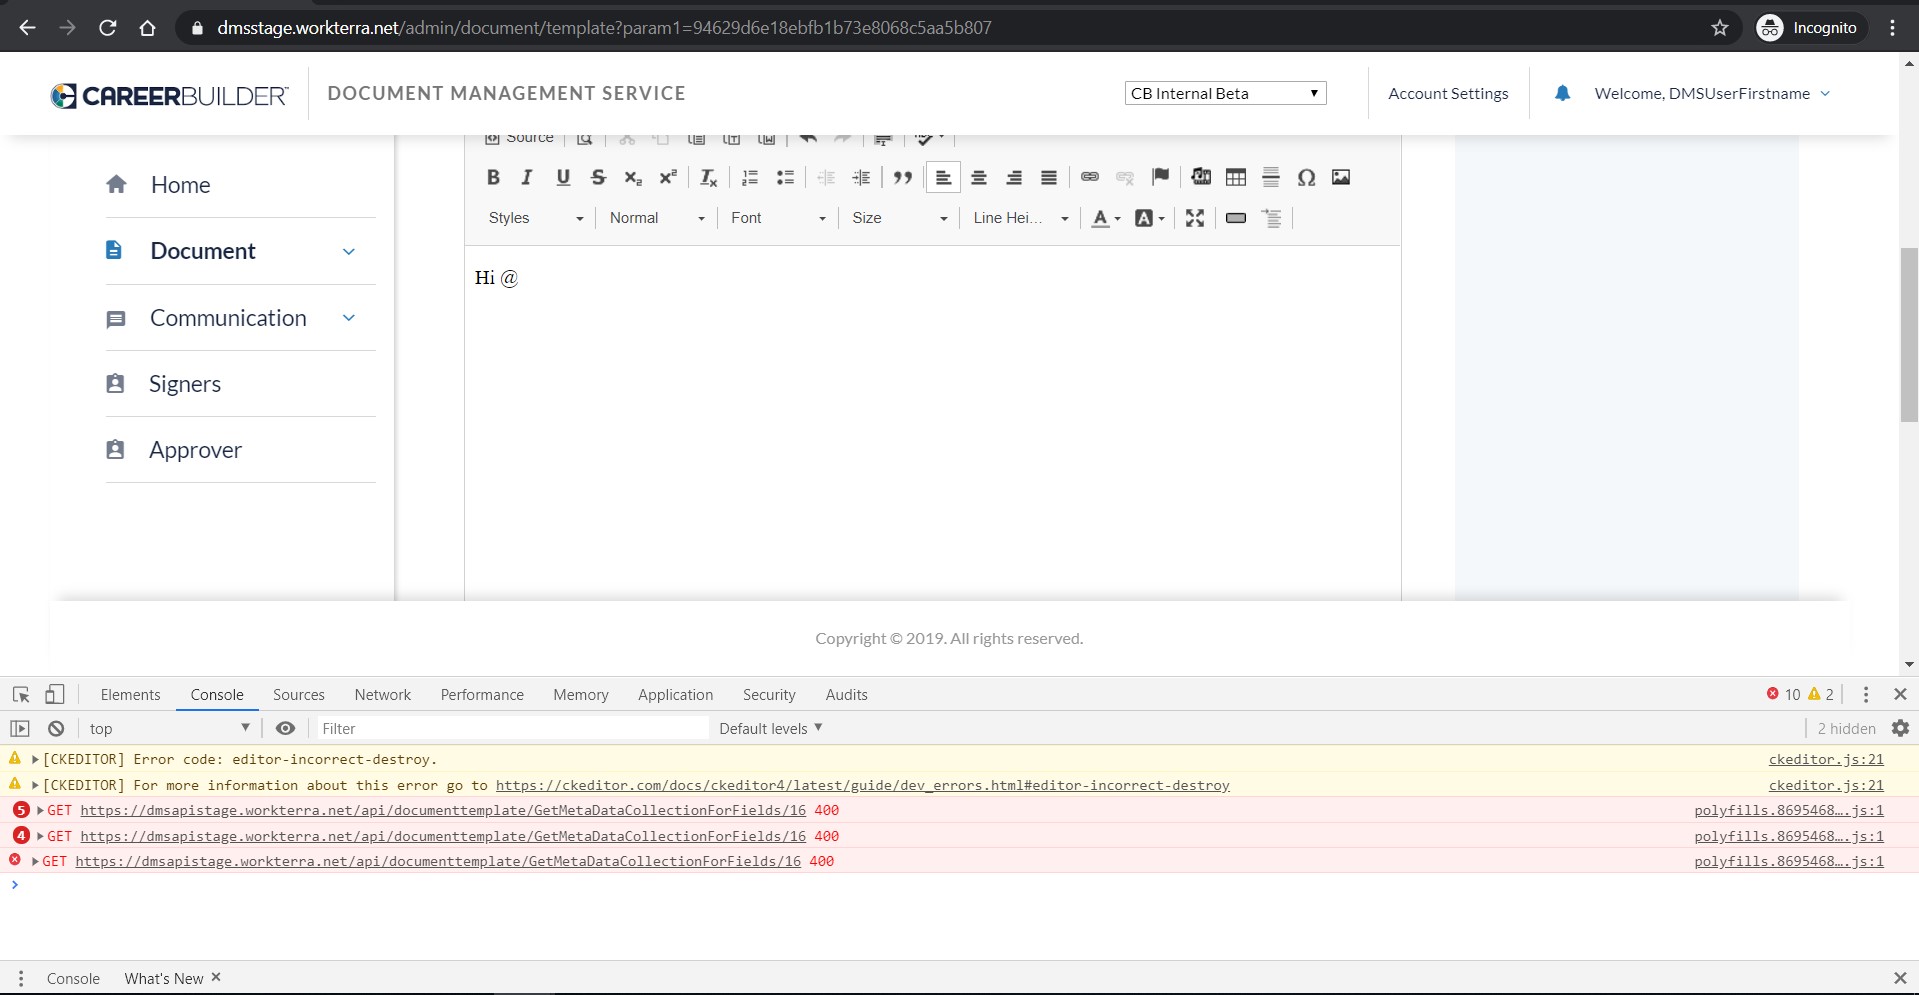Clear the console with the block icon
Image resolution: width=1919 pixels, height=995 pixels.
56,729
